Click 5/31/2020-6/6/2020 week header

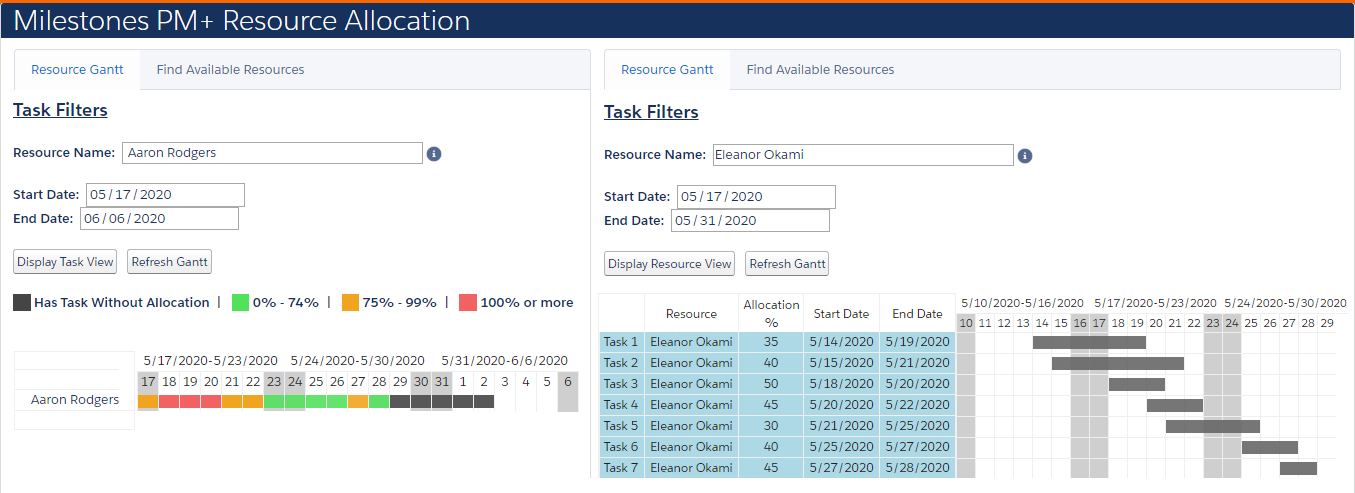(x=504, y=360)
